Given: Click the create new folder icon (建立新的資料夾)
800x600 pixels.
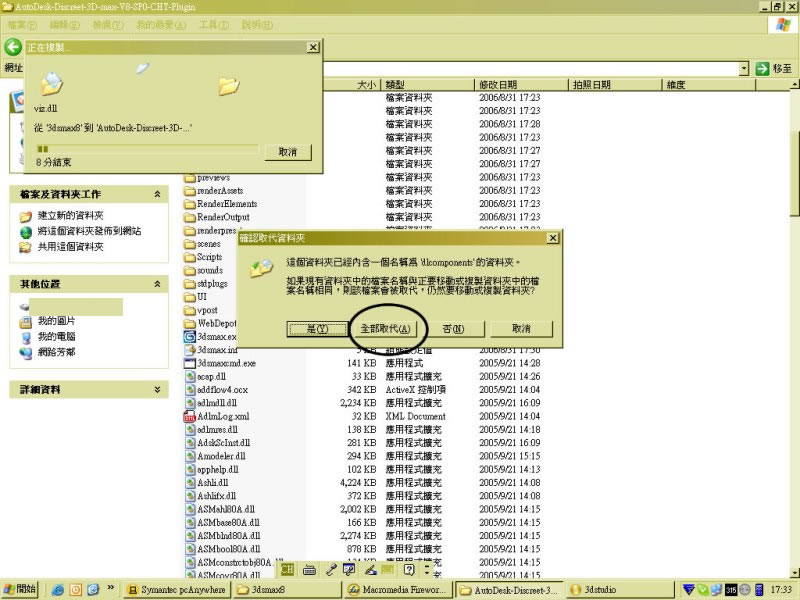Looking at the screenshot, I should point(26,216).
